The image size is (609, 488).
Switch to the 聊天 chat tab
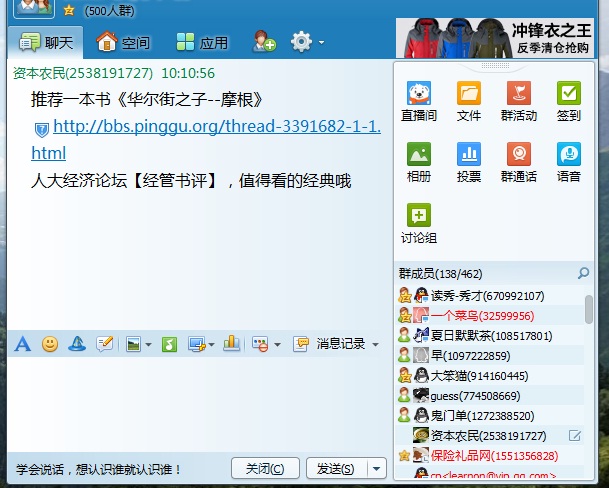[46, 42]
